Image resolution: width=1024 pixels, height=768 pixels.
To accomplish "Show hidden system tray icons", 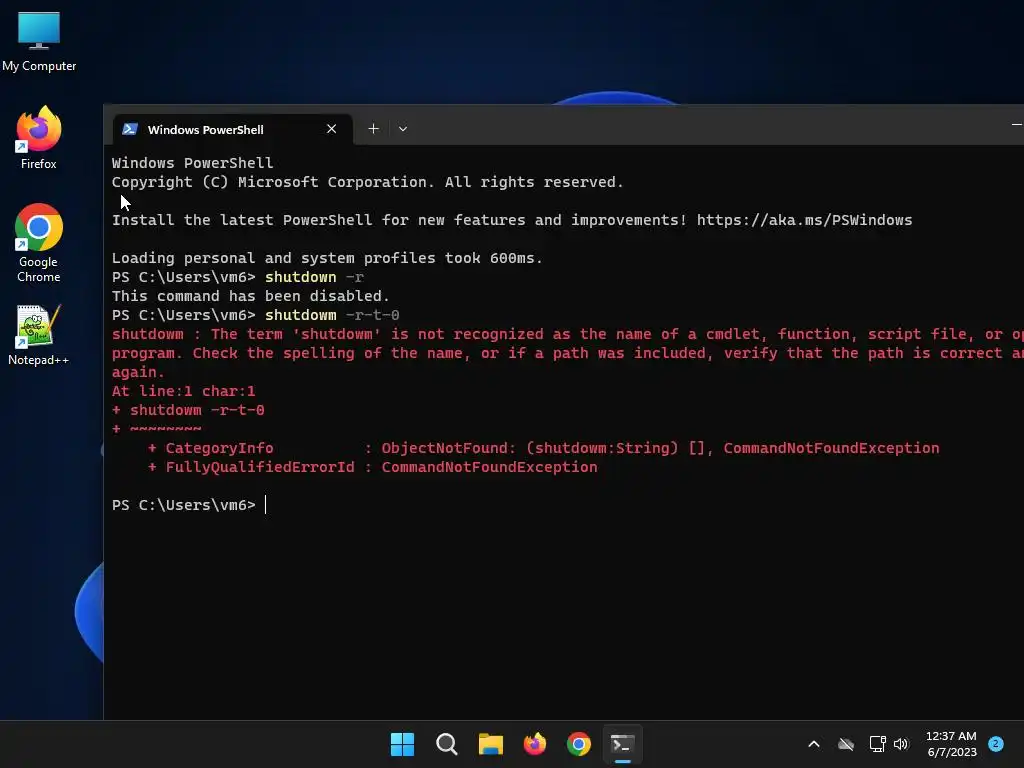I will coord(814,744).
